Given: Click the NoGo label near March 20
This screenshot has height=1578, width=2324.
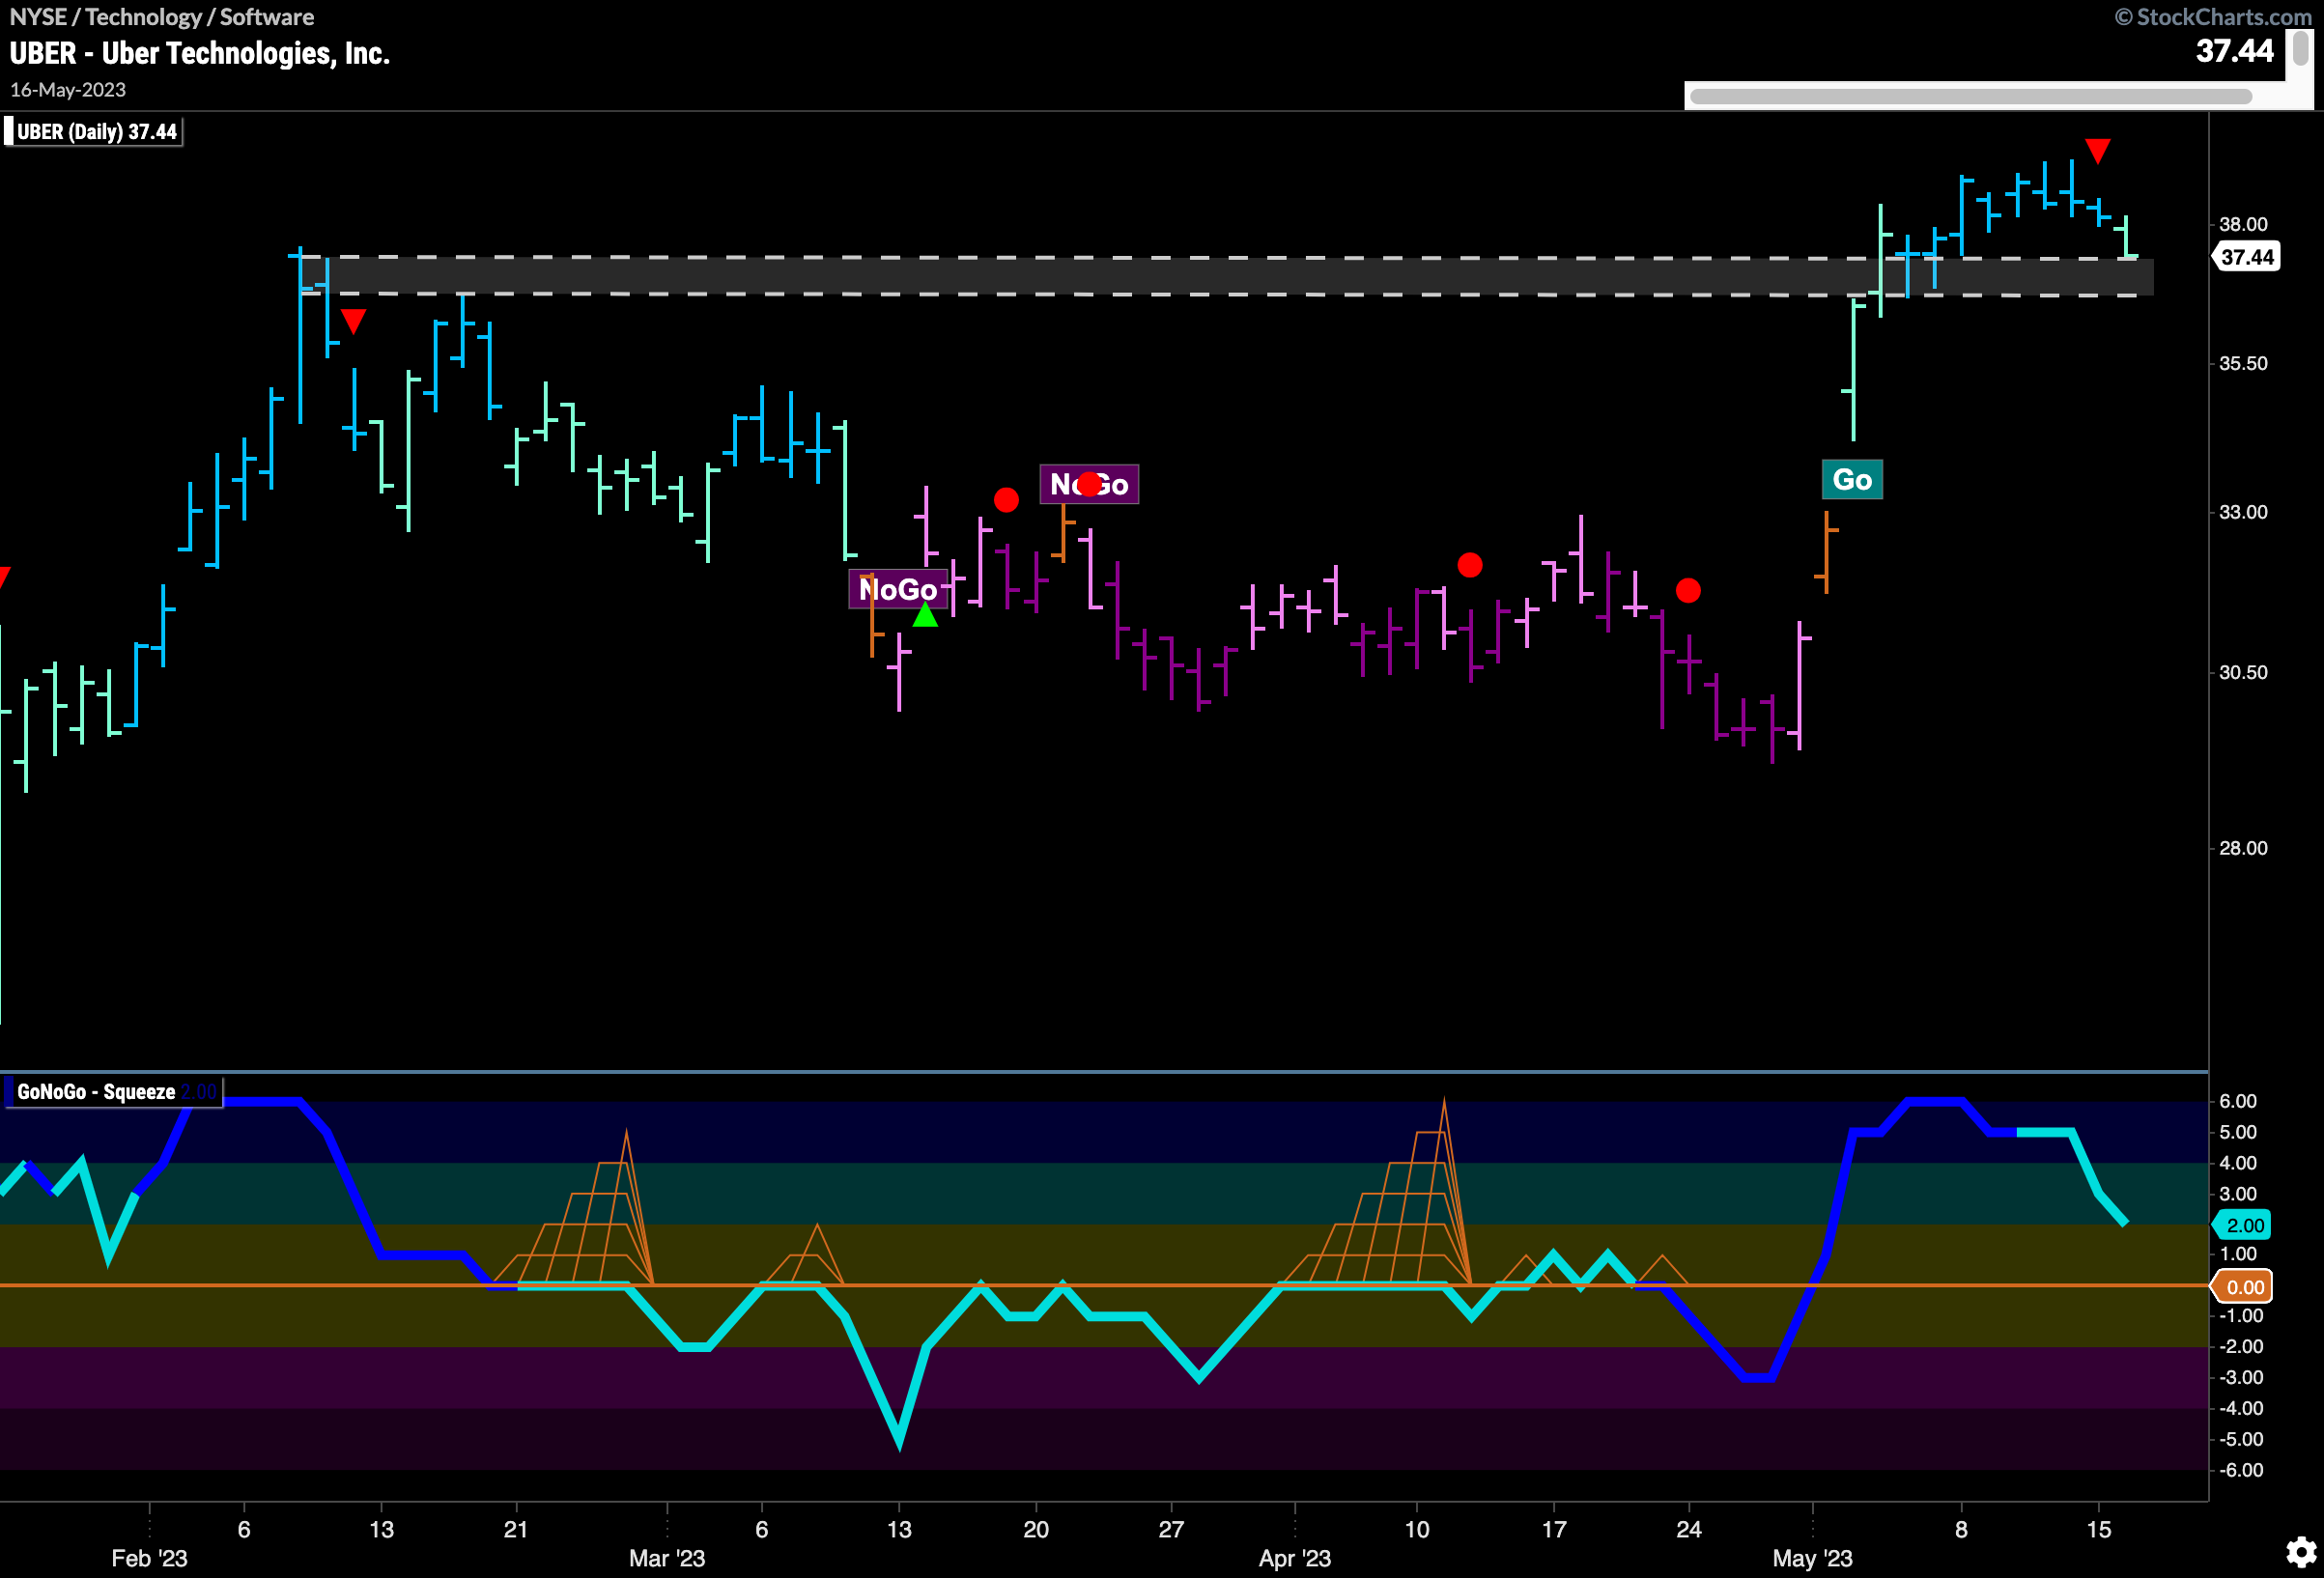Looking at the screenshot, I should [1089, 484].
